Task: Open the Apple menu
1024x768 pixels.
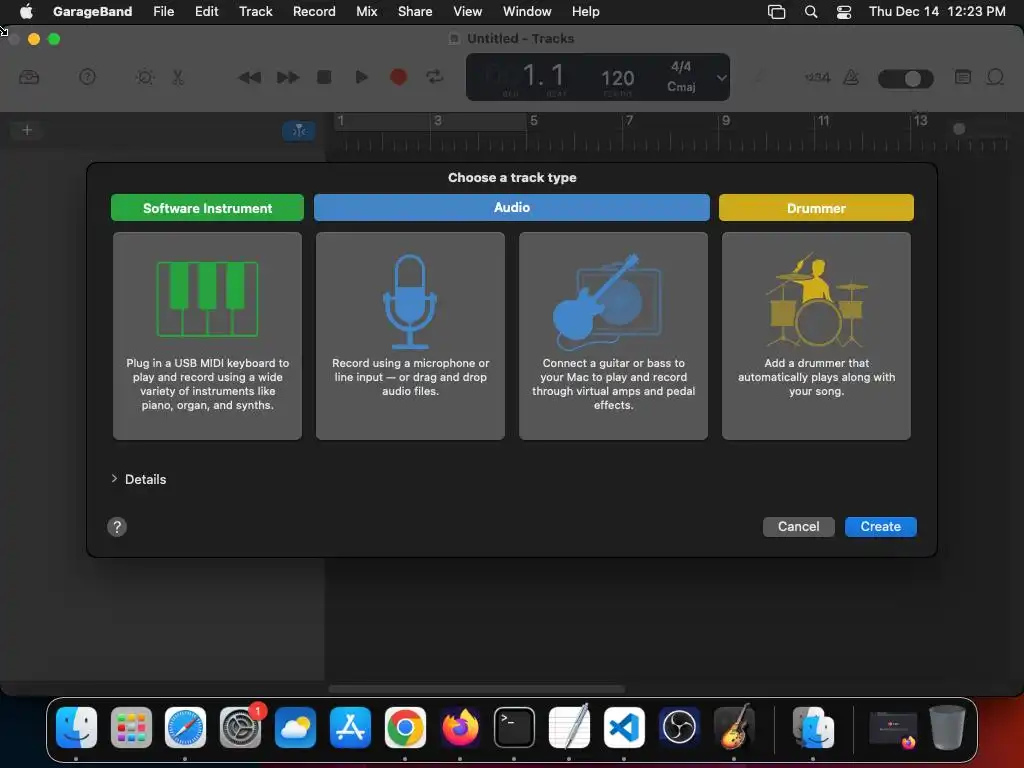Action: click(x=26, y=11)
